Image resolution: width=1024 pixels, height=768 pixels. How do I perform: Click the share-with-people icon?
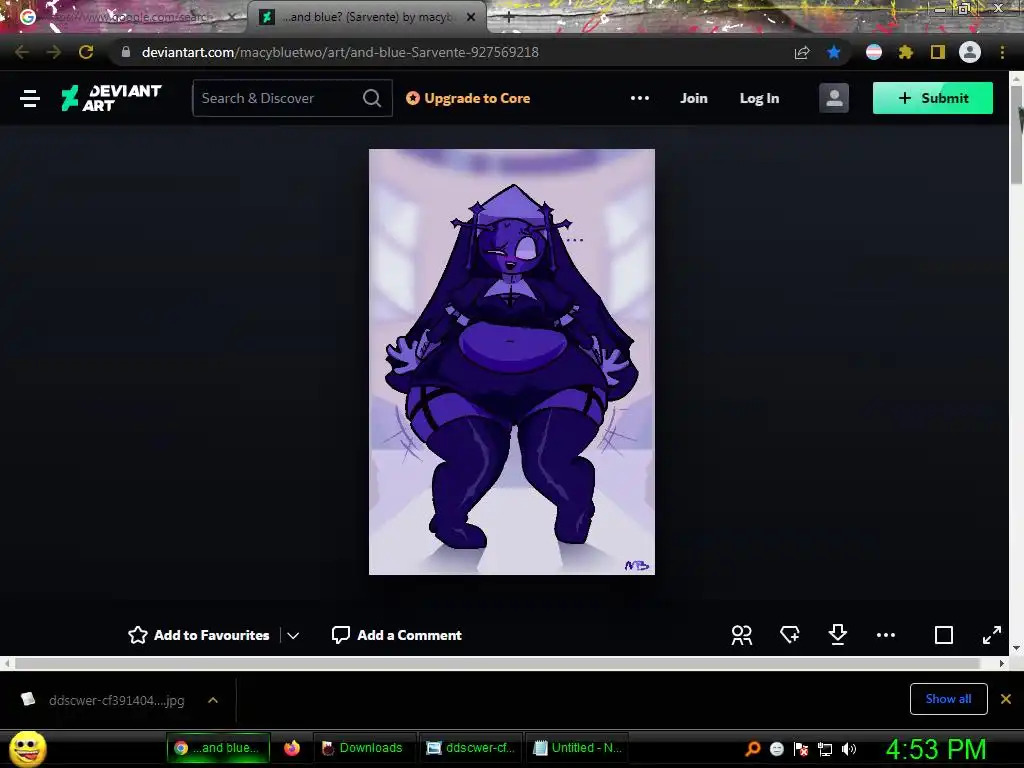(x=741, y=635)
